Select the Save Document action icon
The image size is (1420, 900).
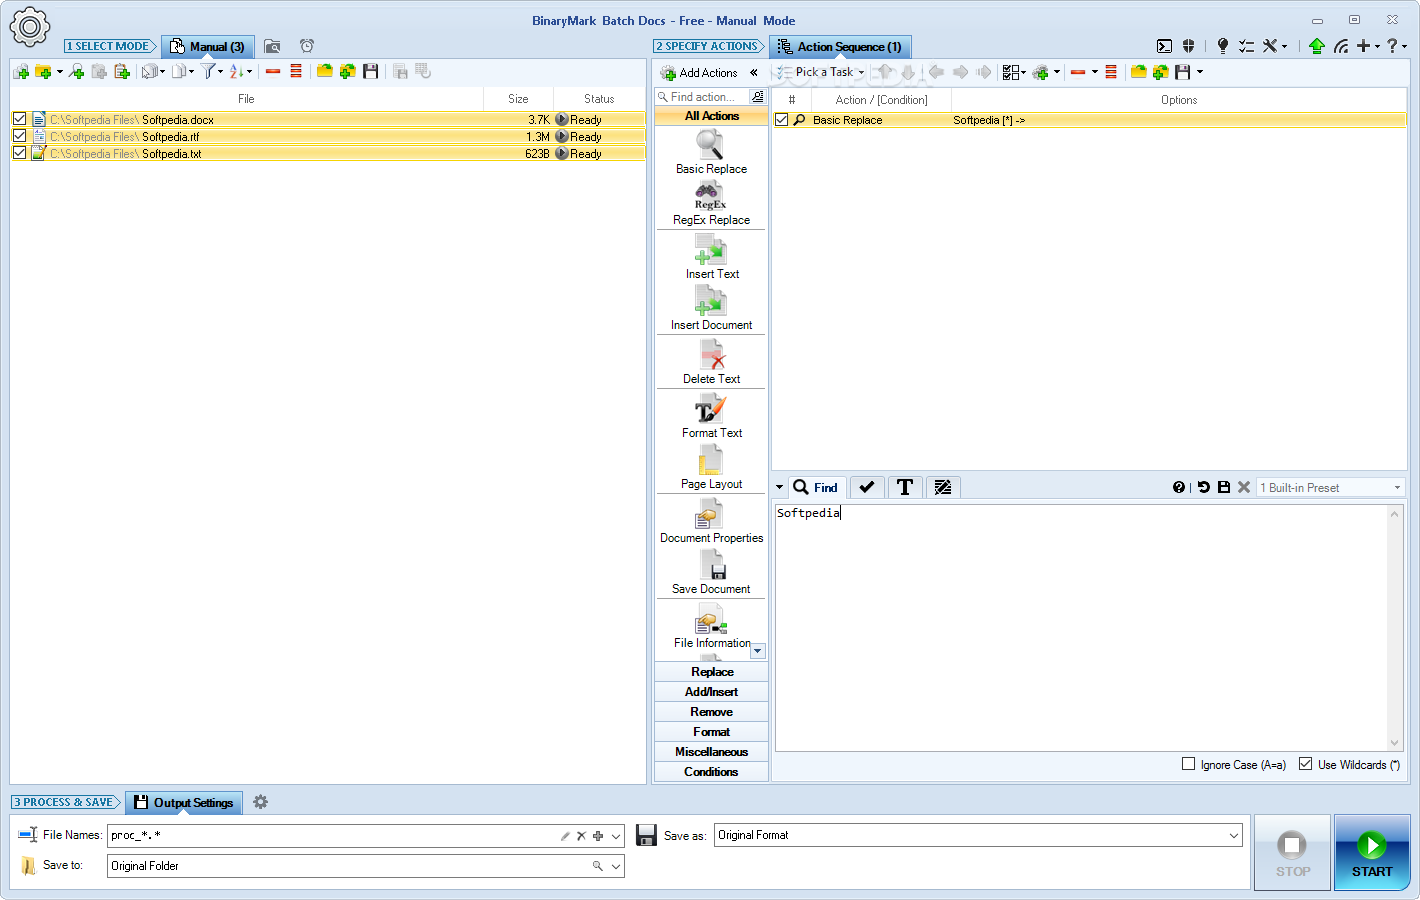(711, 572)
